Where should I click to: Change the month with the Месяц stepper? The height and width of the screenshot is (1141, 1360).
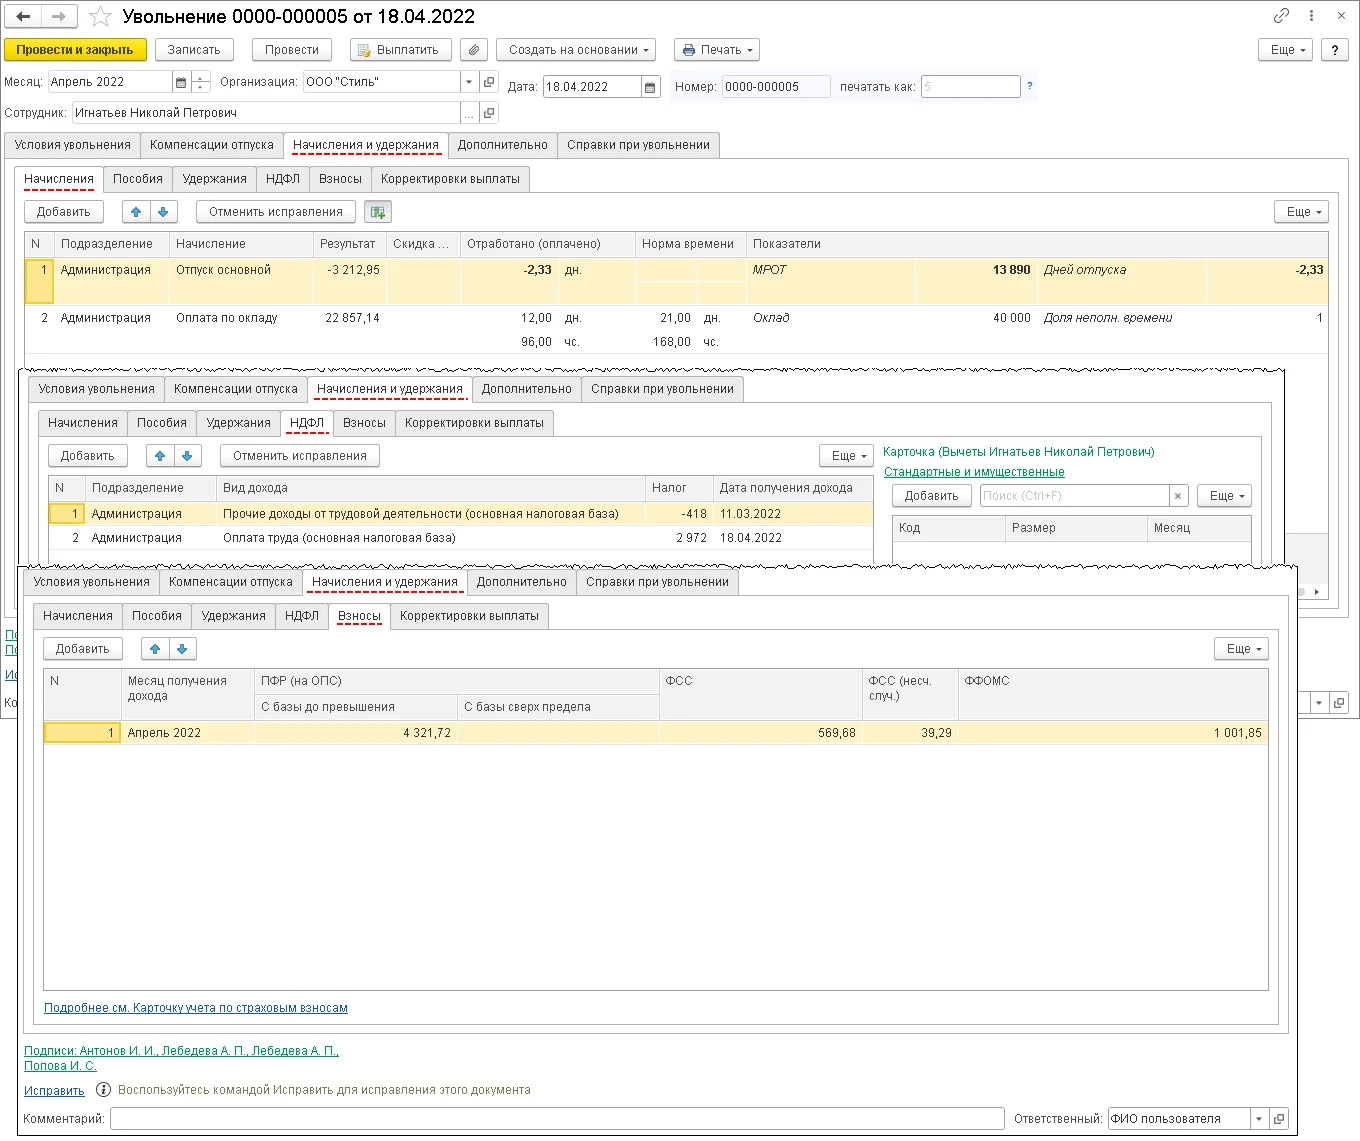point(201,82)
